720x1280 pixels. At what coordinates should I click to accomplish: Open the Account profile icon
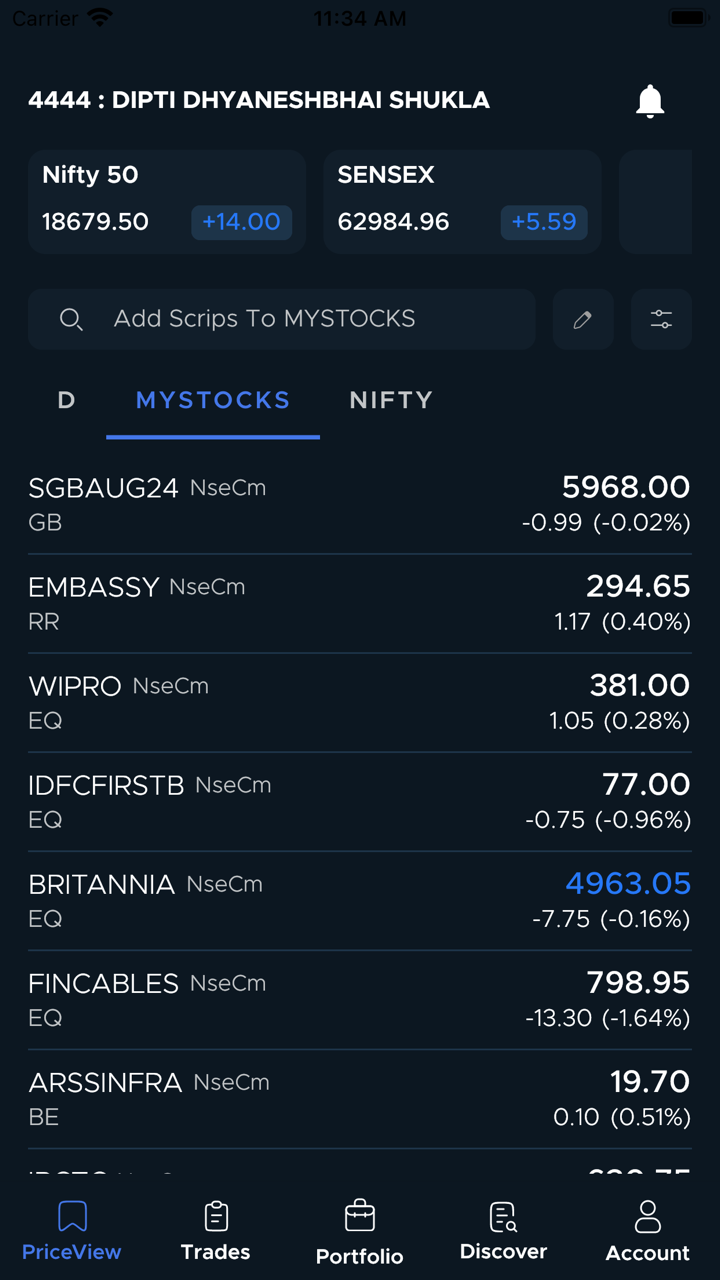[648, 1217]
